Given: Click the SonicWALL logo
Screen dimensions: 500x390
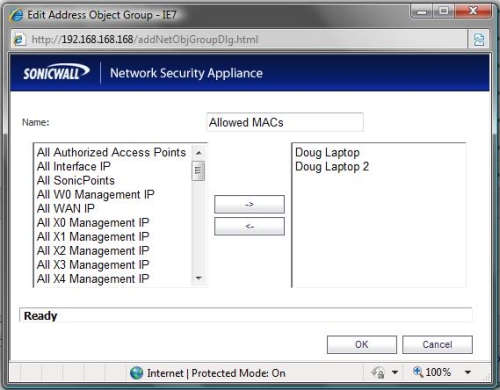Looking at the screenshot, I should point(56,72).
